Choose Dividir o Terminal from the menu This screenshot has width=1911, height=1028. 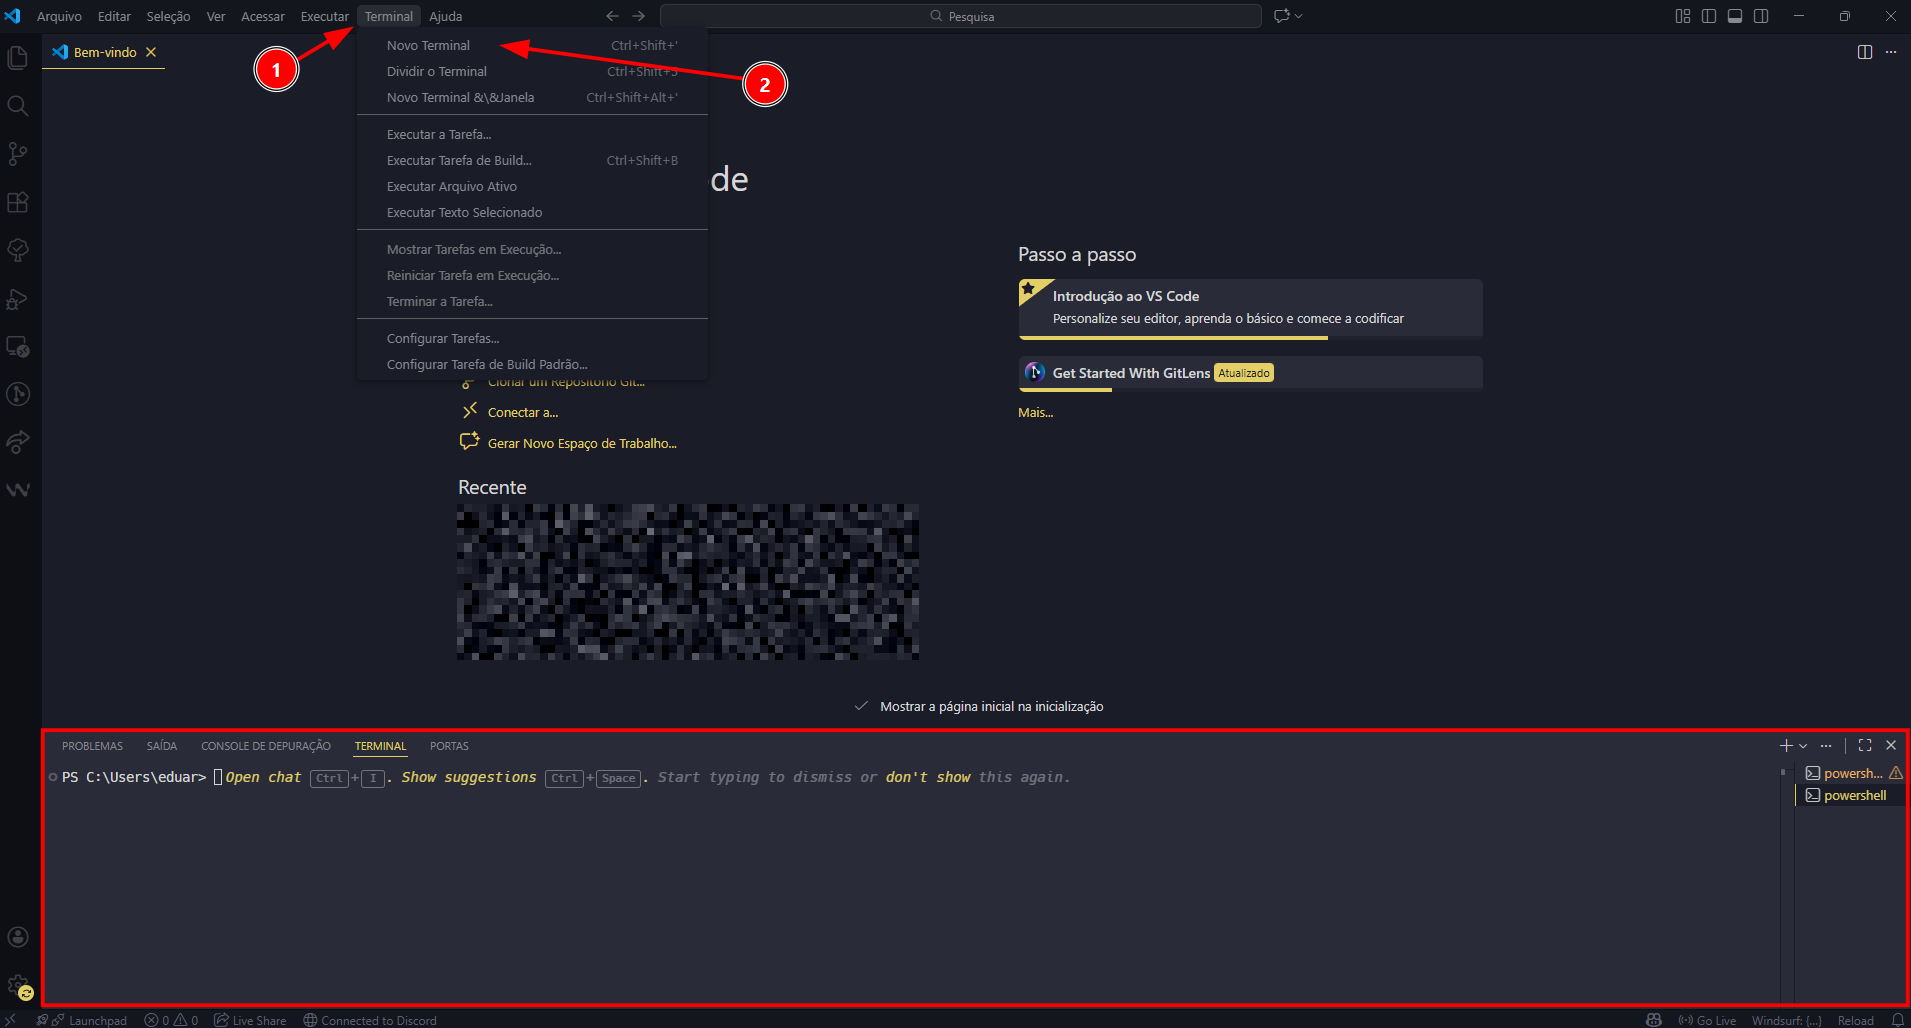(532, 71)
